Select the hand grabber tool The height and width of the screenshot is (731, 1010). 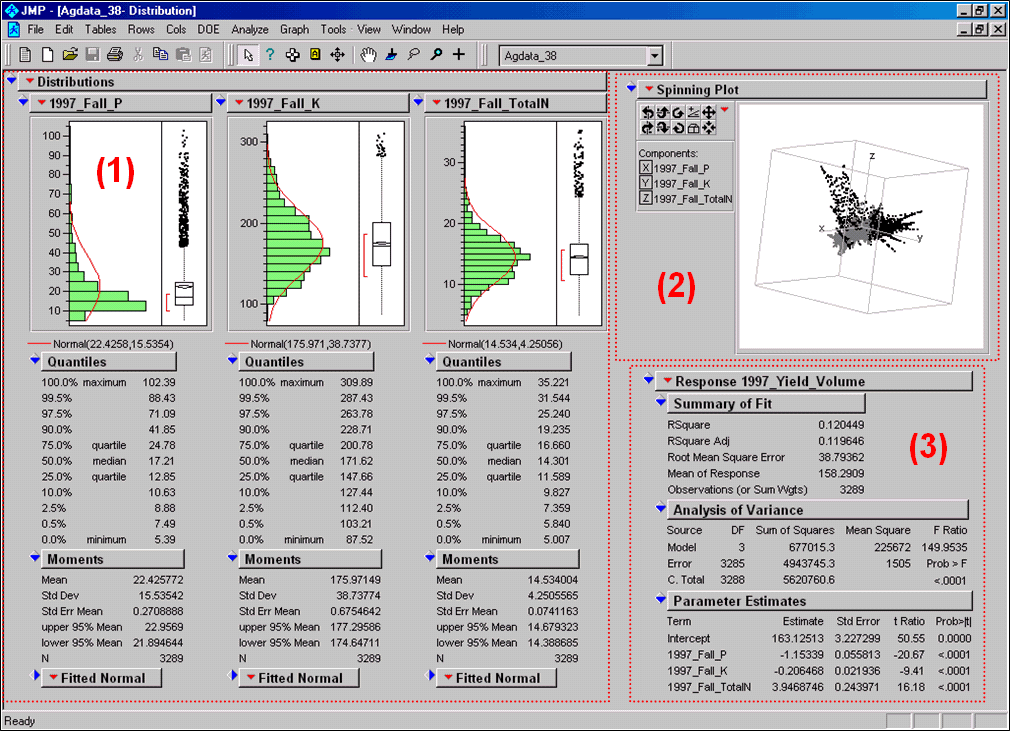coord(369,55)
